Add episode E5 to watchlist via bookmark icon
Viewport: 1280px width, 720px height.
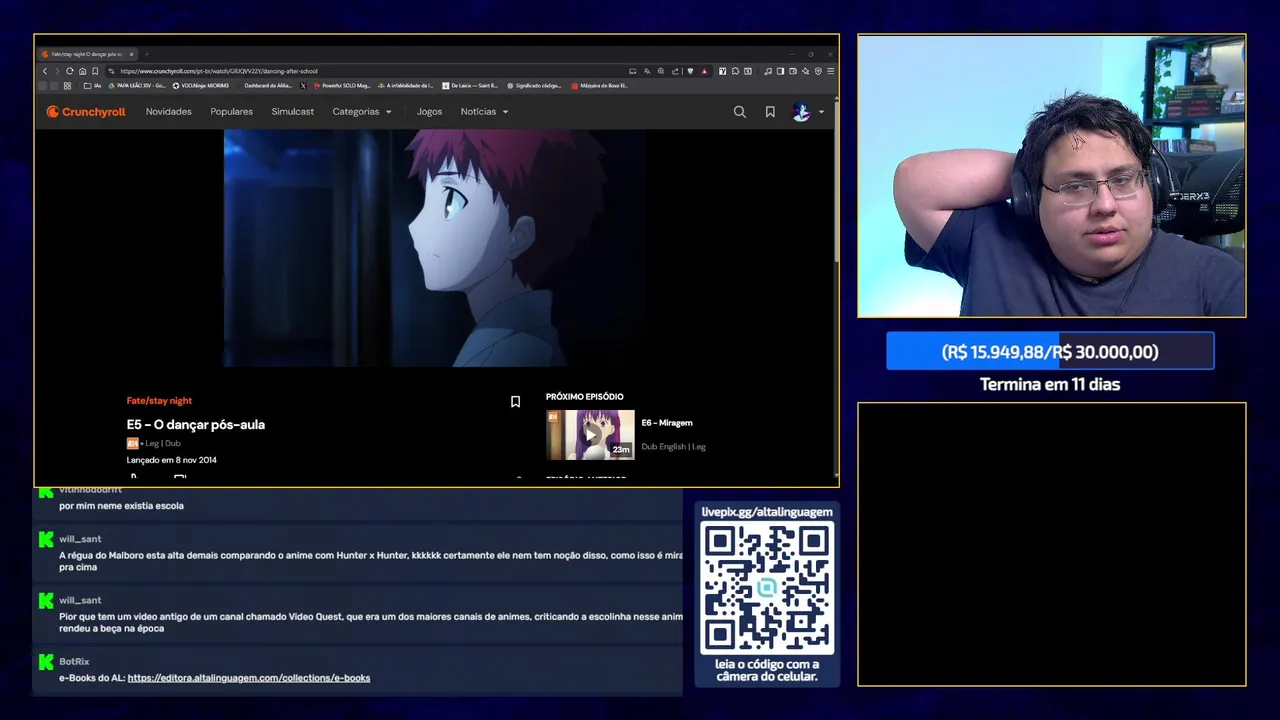point(515,401)
